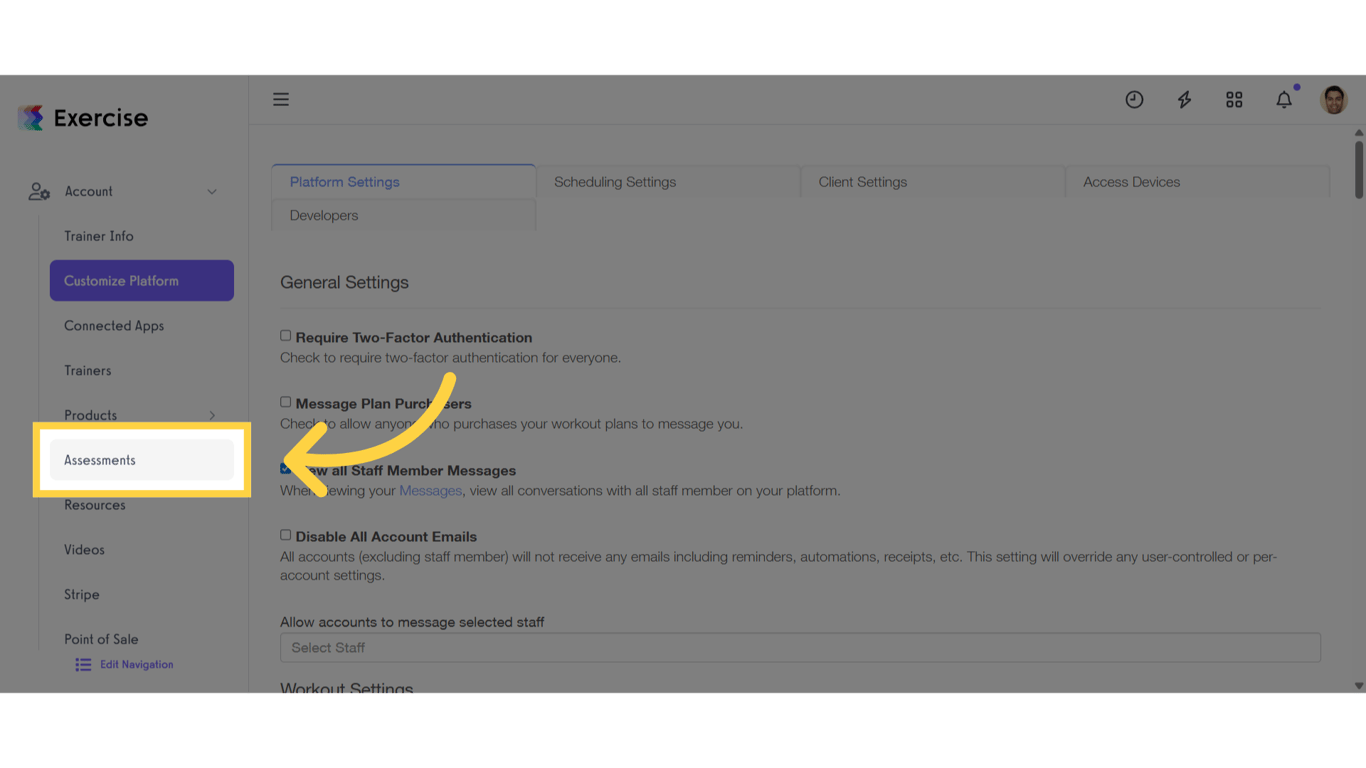Open the hamburger menu

tap(281, 99)
